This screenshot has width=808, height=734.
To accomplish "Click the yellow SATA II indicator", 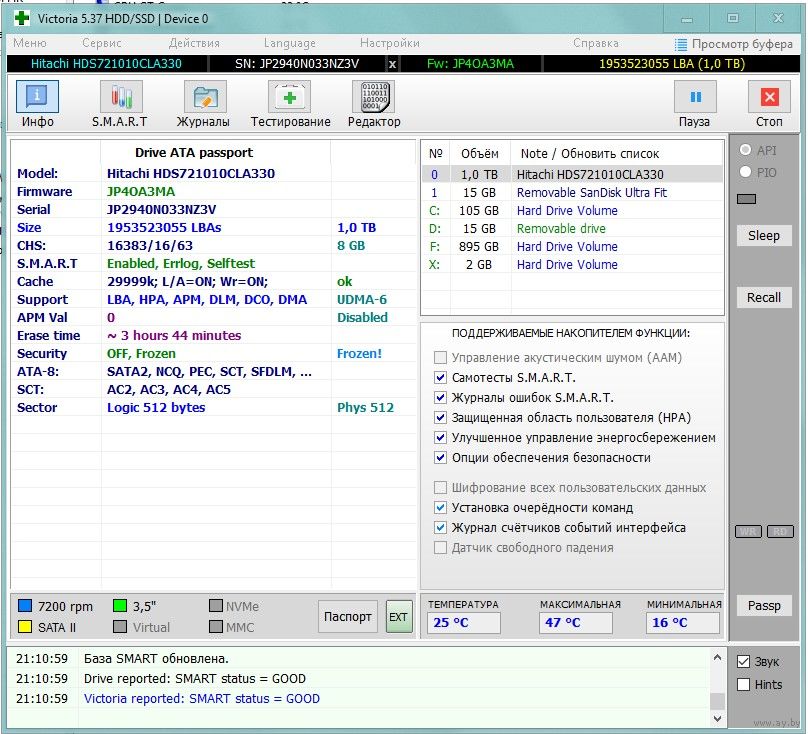I will click(25, 626).
